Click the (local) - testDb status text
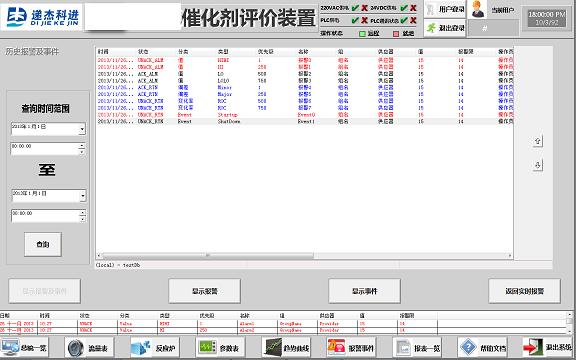 118,265
